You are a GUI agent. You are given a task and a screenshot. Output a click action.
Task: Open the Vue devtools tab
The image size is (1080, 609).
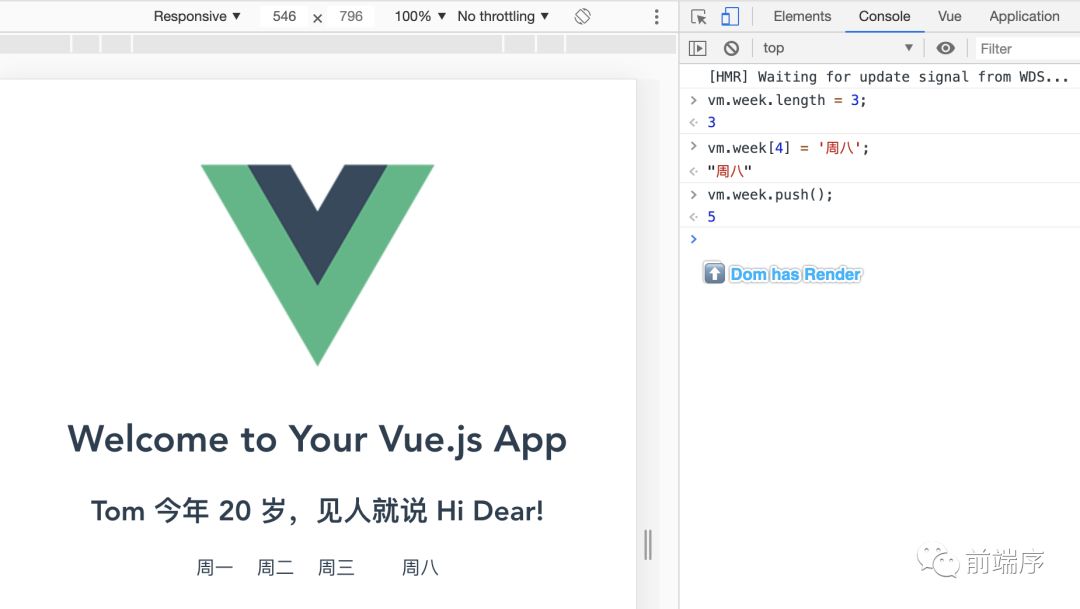(x=948, y=16)
